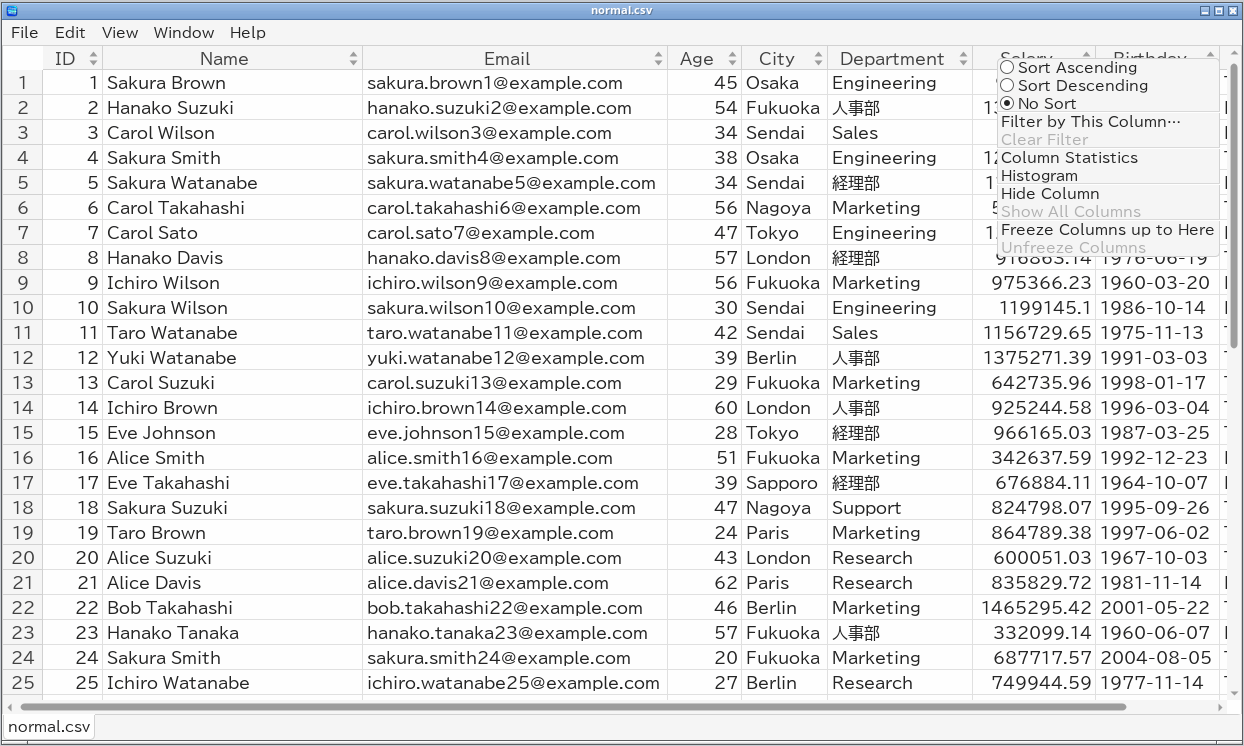
Task: Click cell hanako.tanaka23@example.com
Action: coord(515,633)
